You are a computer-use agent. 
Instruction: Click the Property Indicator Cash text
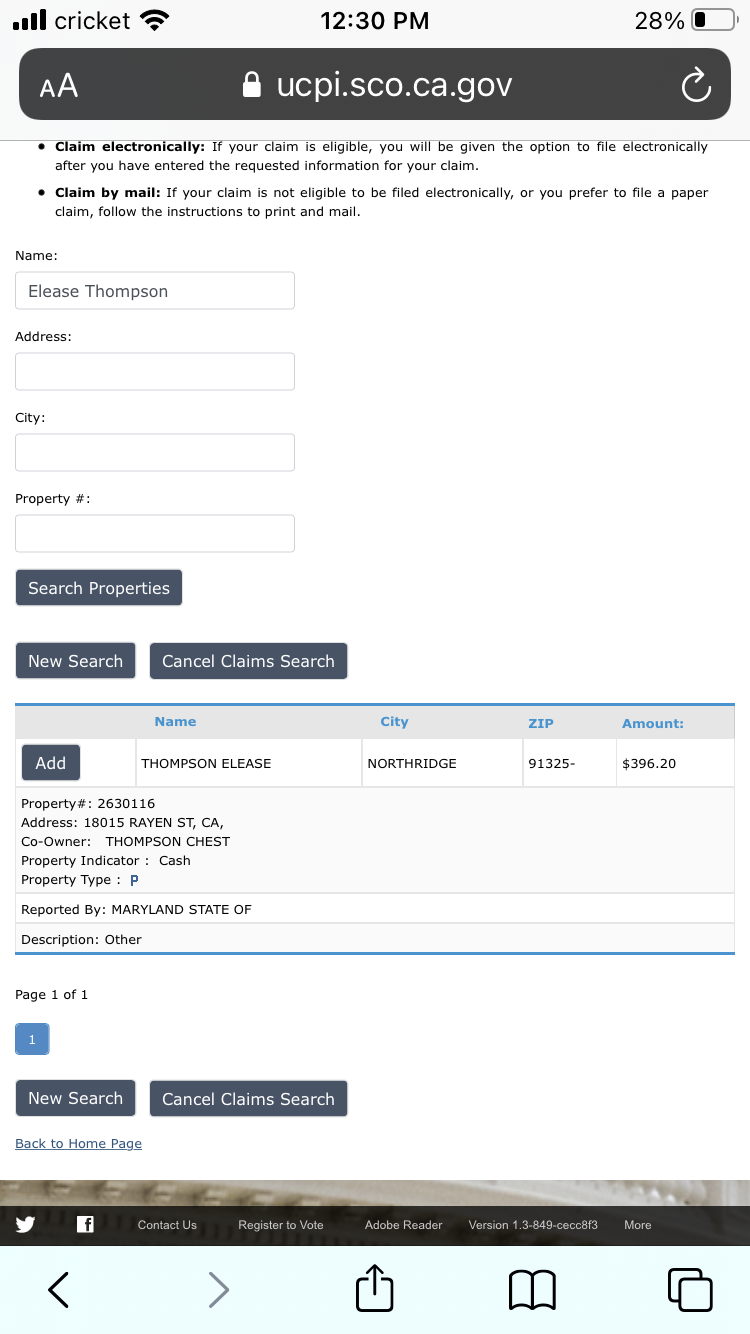click(x=106, y=860)
